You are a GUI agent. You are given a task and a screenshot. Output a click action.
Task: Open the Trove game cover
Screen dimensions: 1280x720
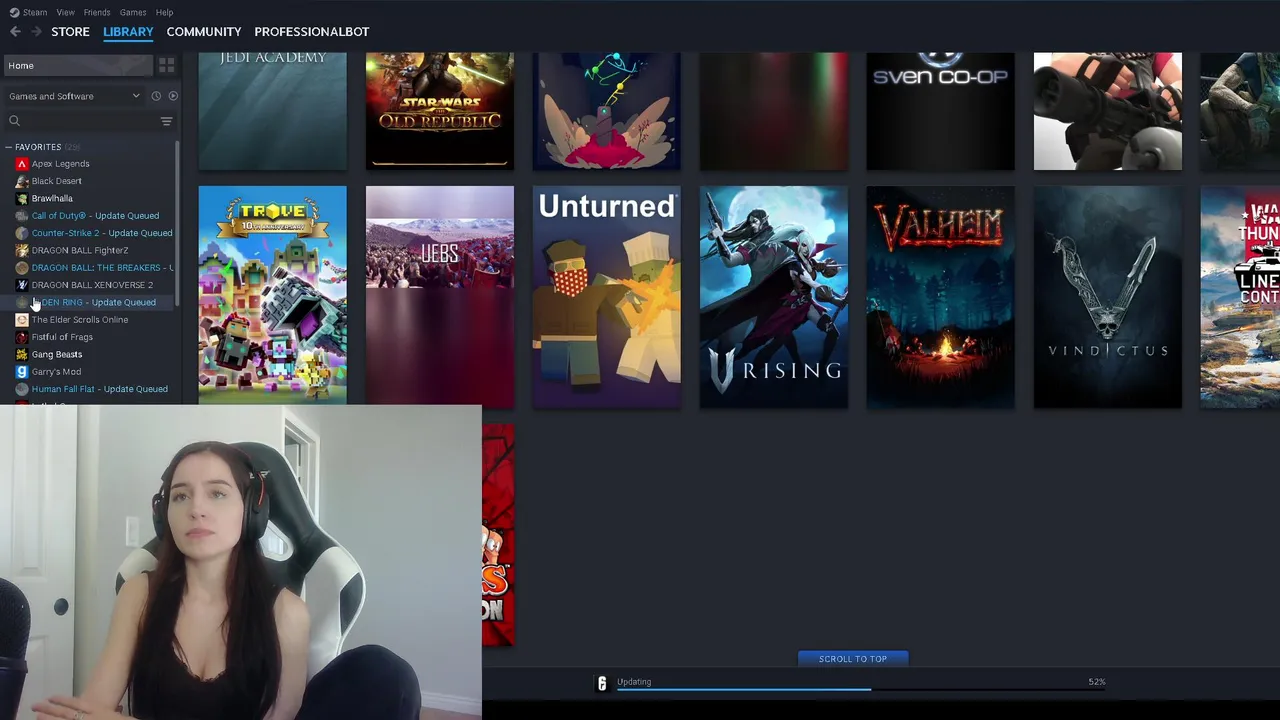point(273,297)
